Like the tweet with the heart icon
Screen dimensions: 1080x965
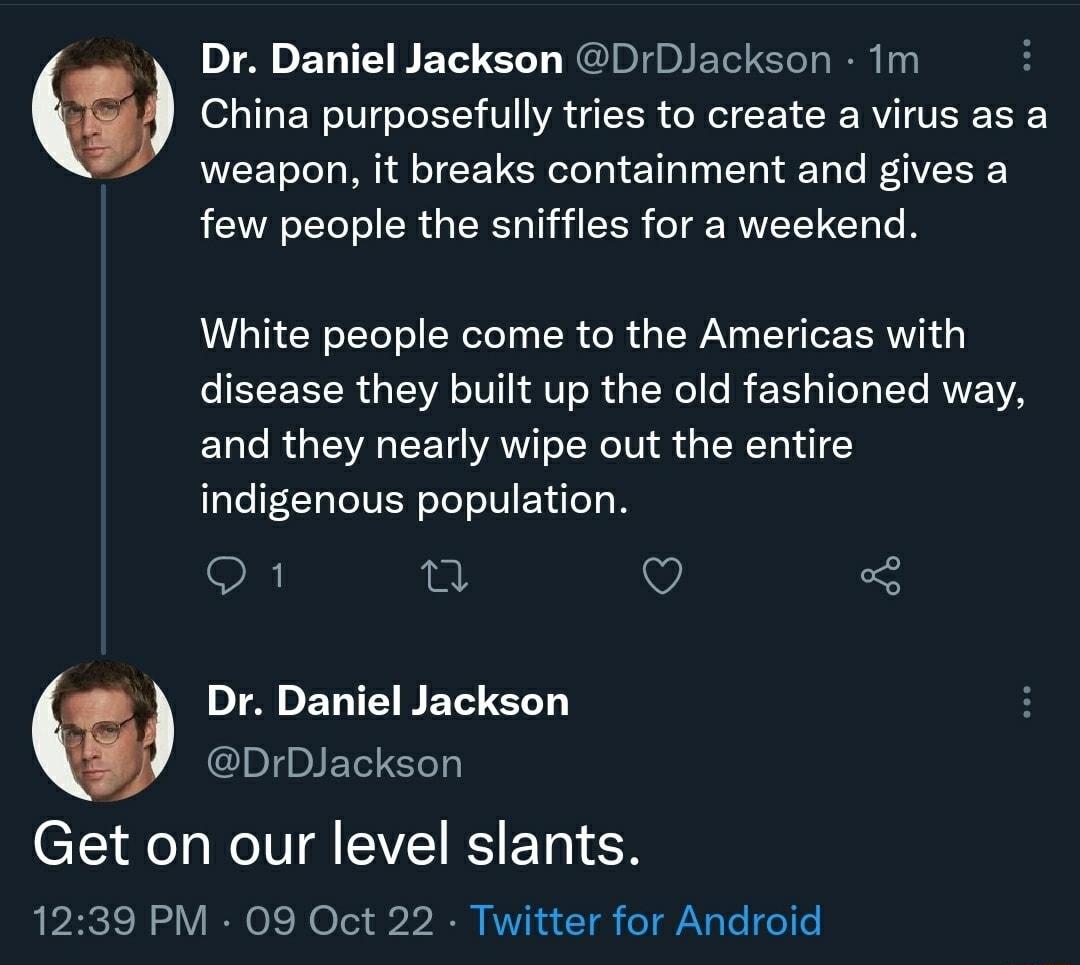coord(663,574)
